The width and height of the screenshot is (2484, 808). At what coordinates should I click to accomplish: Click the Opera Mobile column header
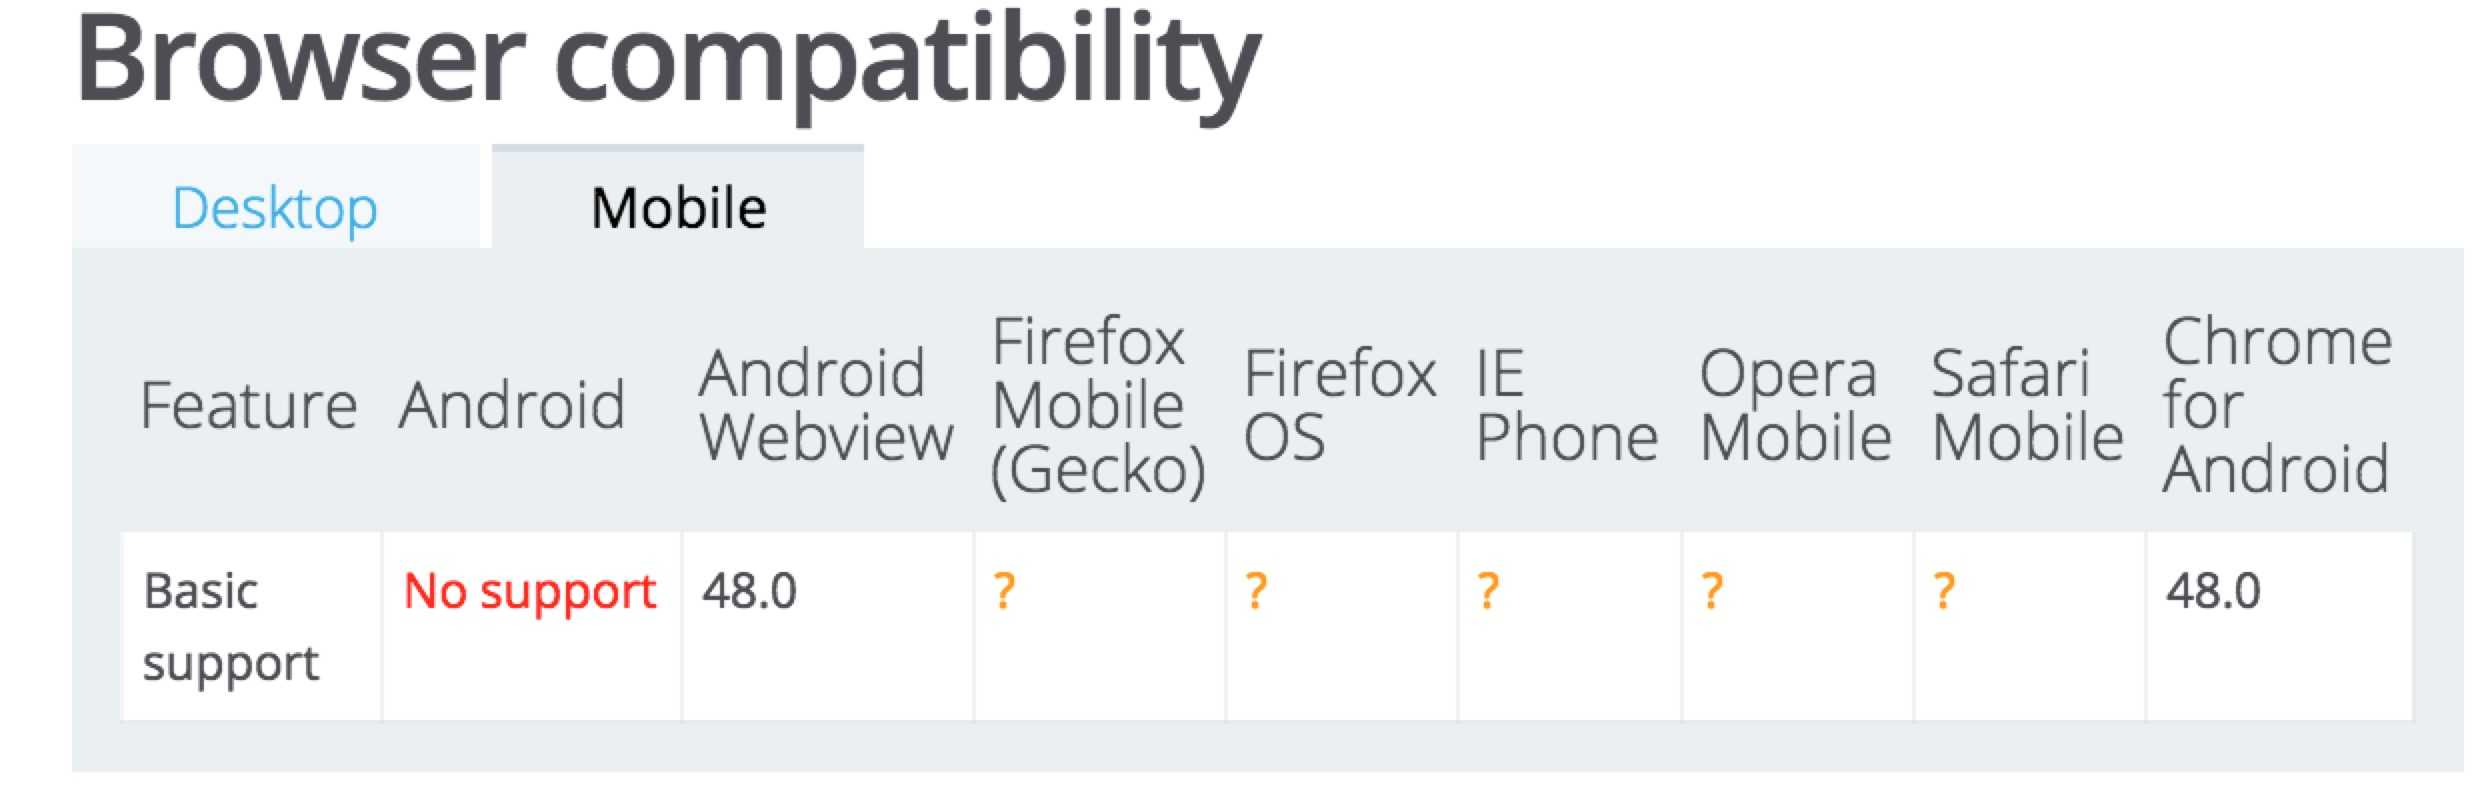click(1796, 405)
